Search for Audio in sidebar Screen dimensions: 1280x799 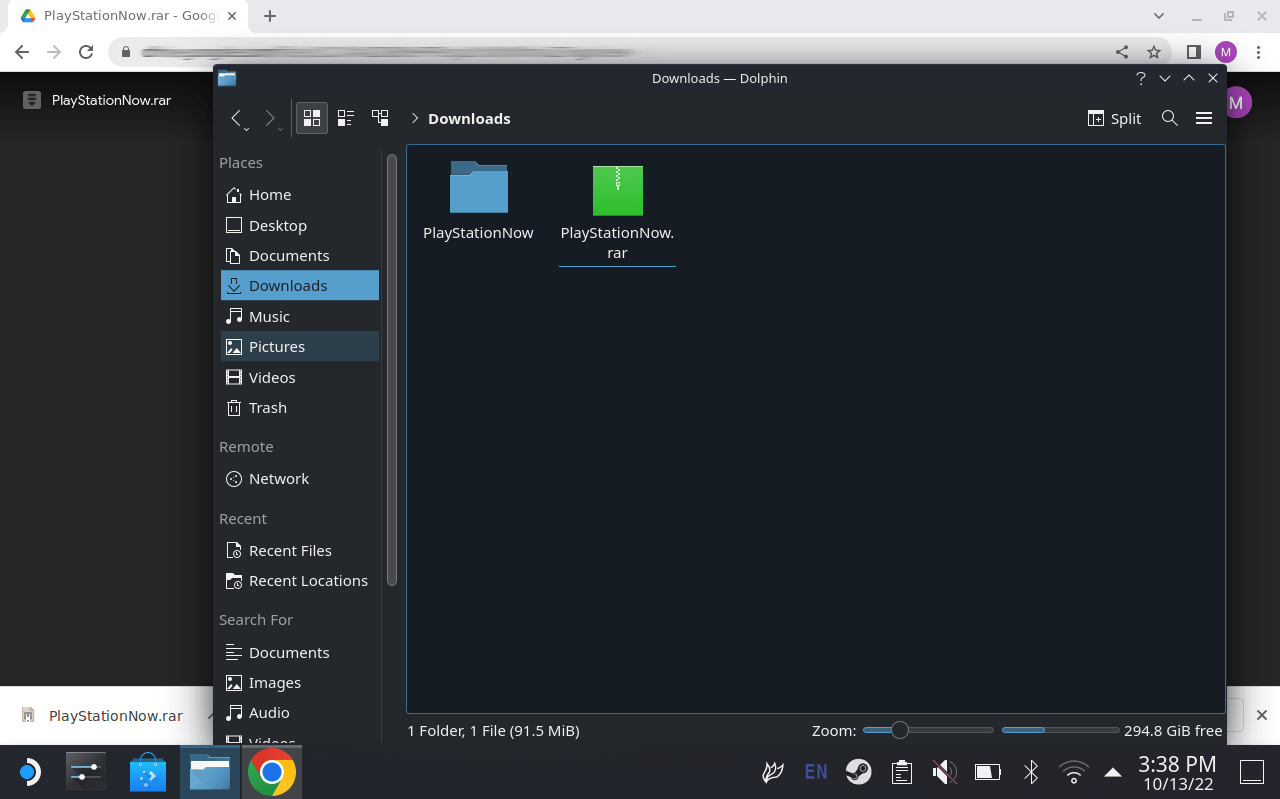300,712
